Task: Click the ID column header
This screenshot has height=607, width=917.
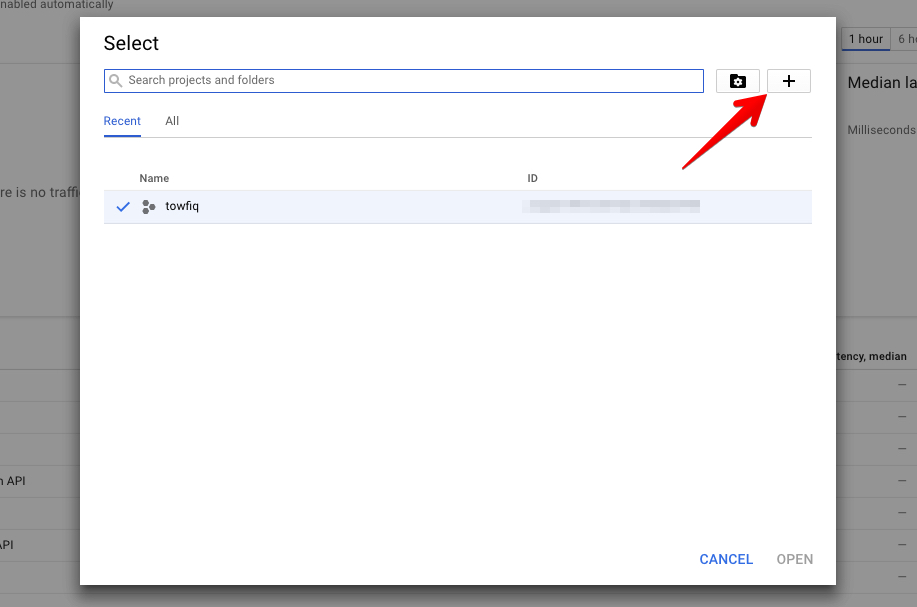Action: click(x=533, y=178)
